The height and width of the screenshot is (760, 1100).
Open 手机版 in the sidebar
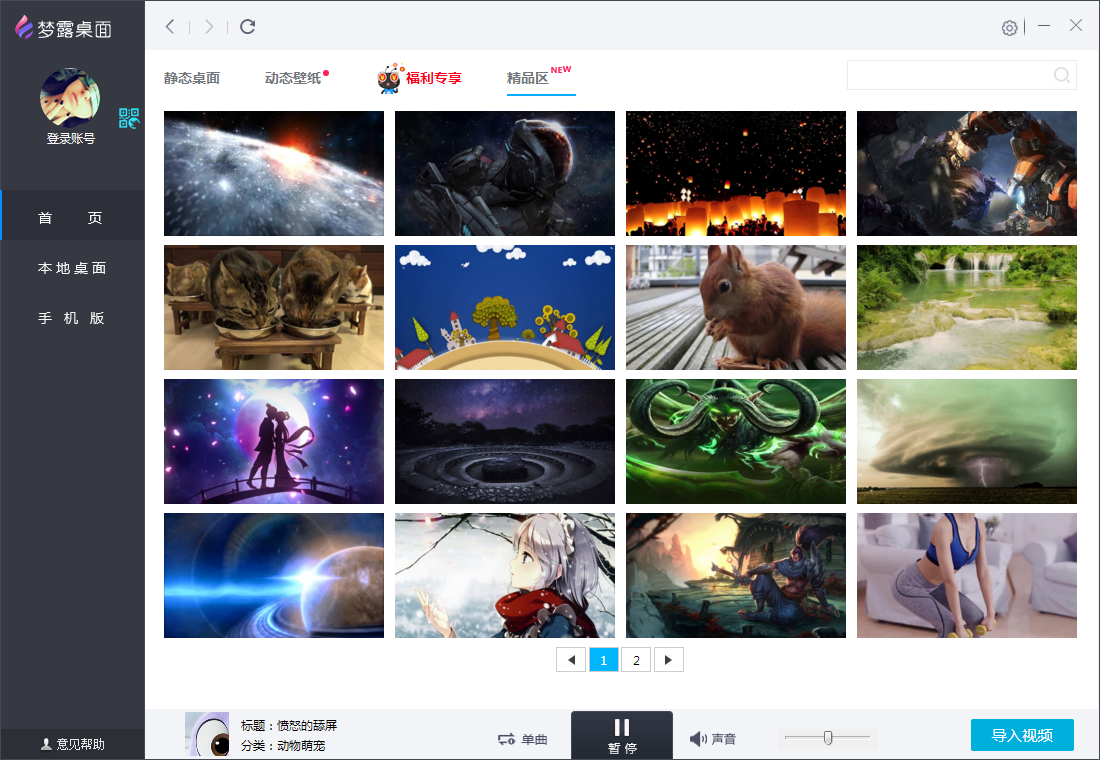tap(72, 318)
